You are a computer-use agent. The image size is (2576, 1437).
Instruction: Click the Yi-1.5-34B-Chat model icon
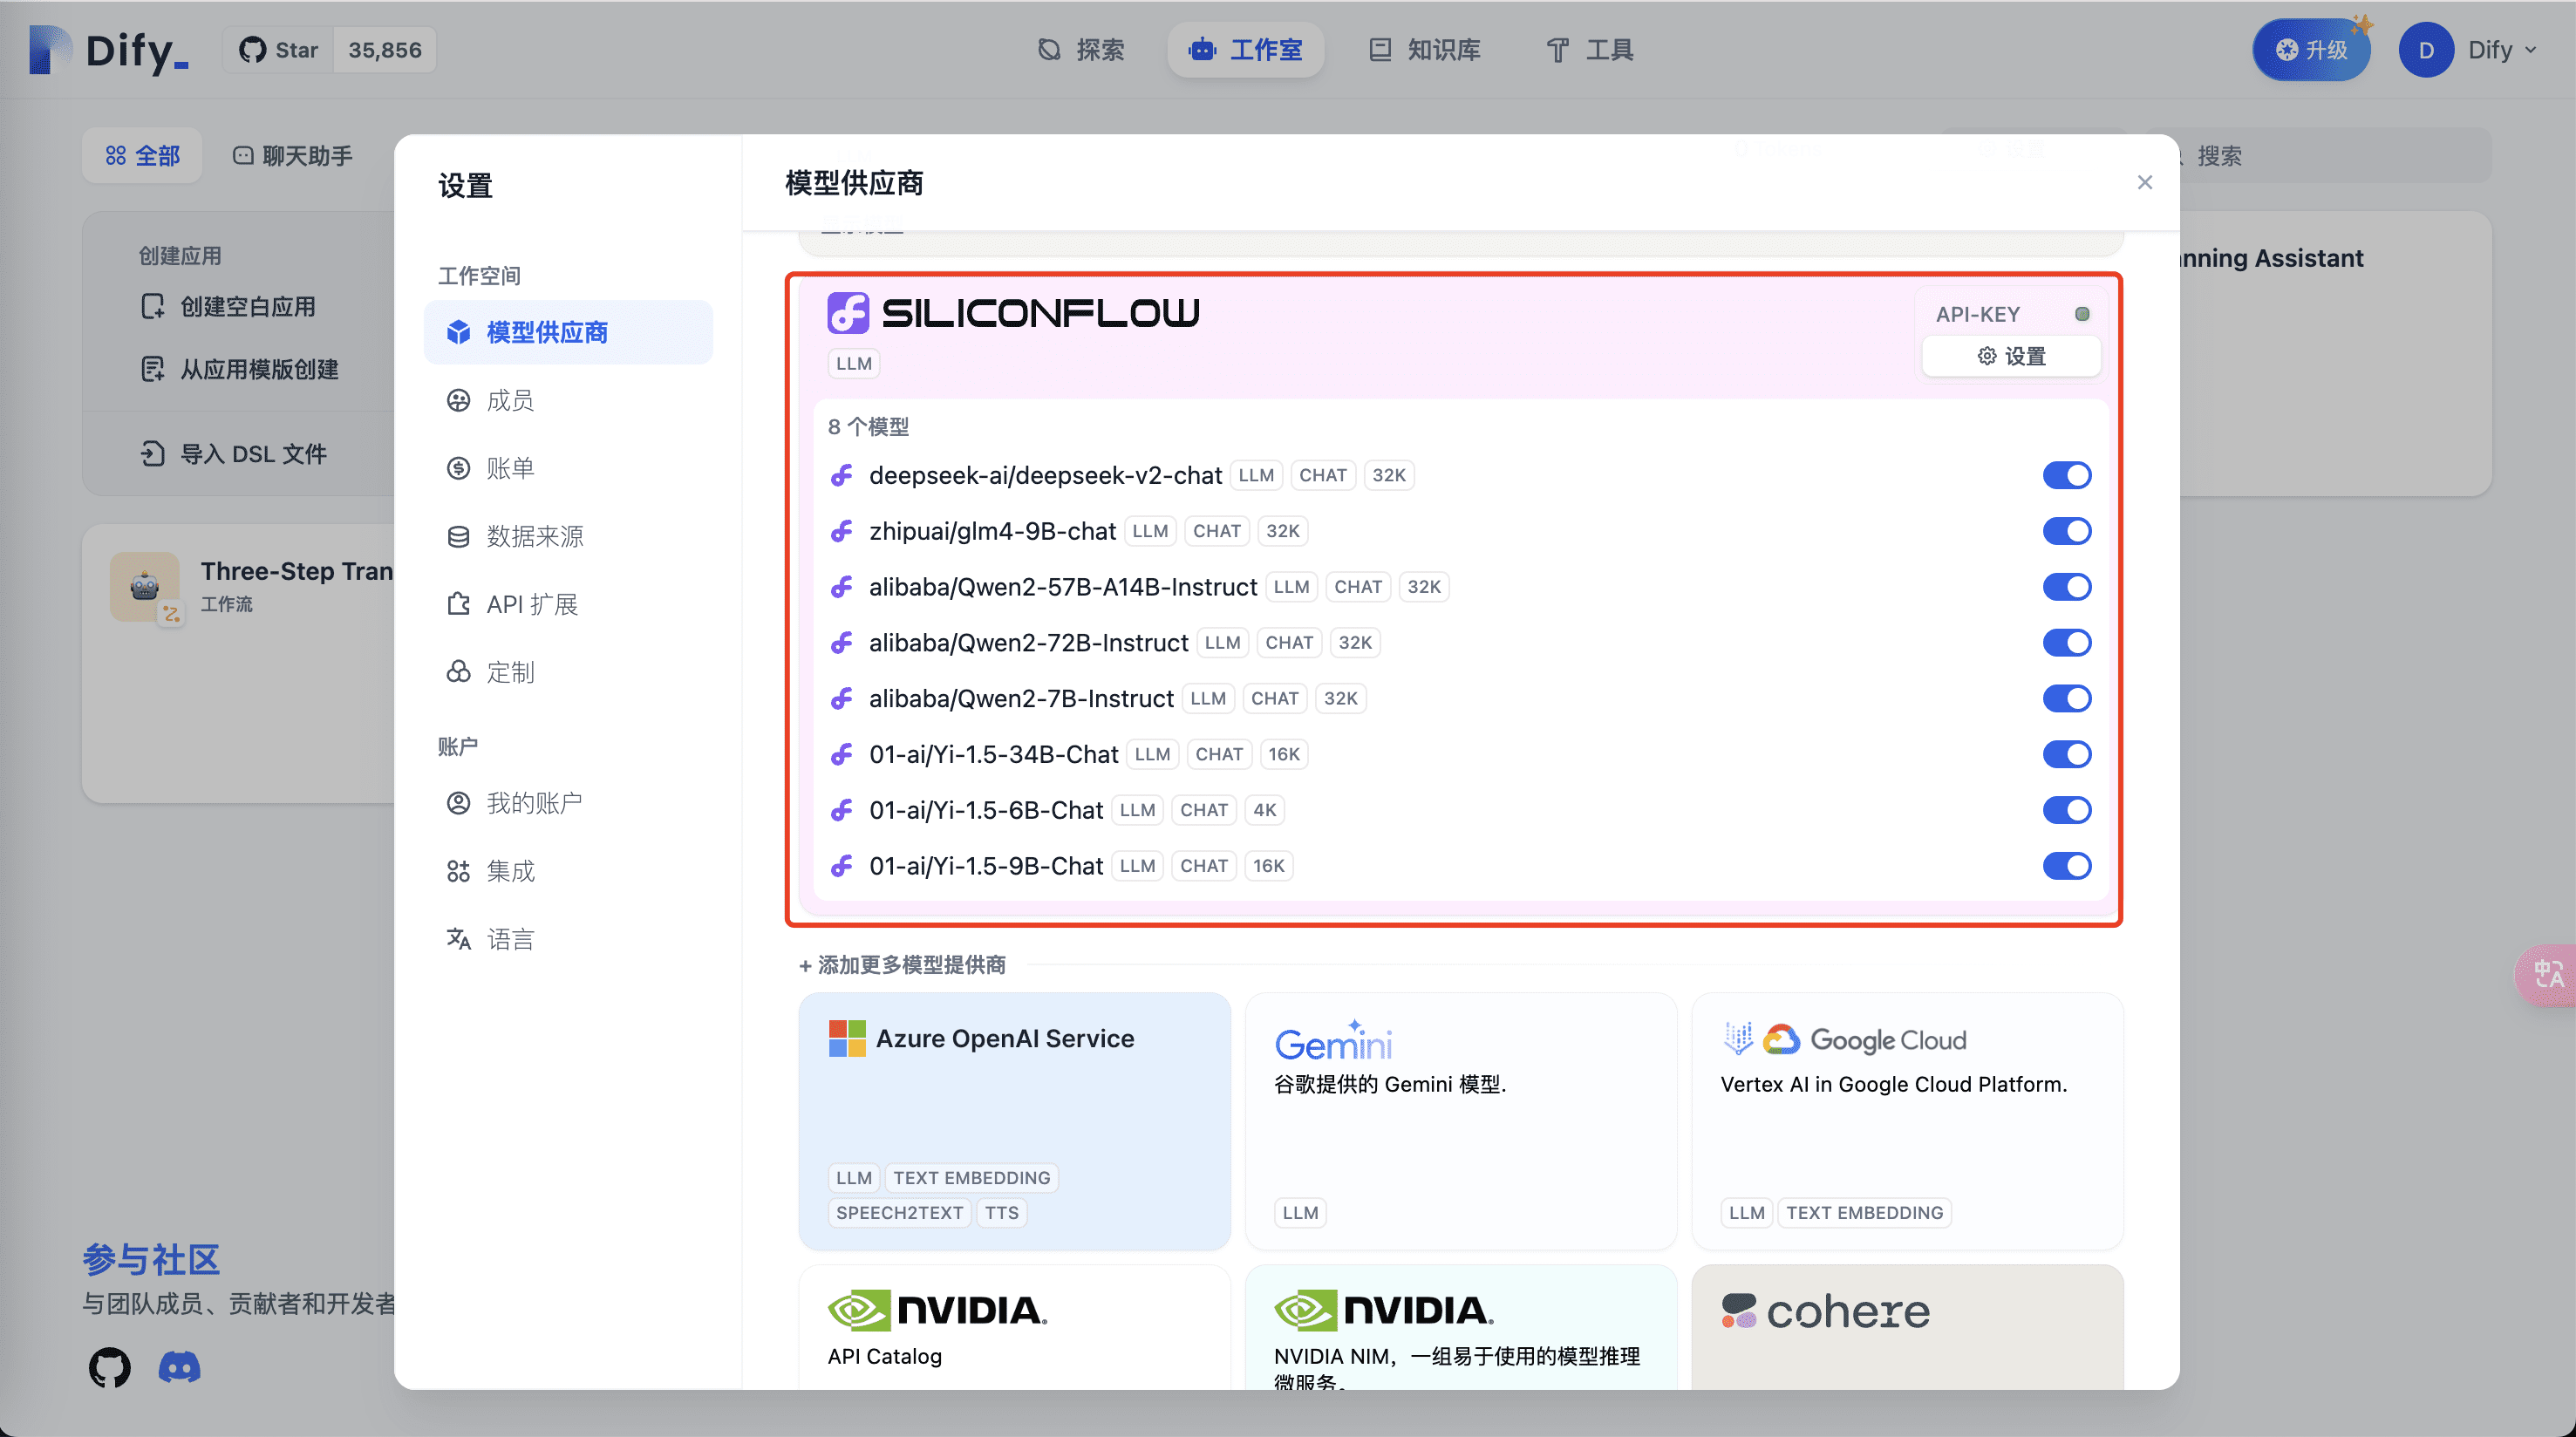pyautogui.click(x=842, y=755)
